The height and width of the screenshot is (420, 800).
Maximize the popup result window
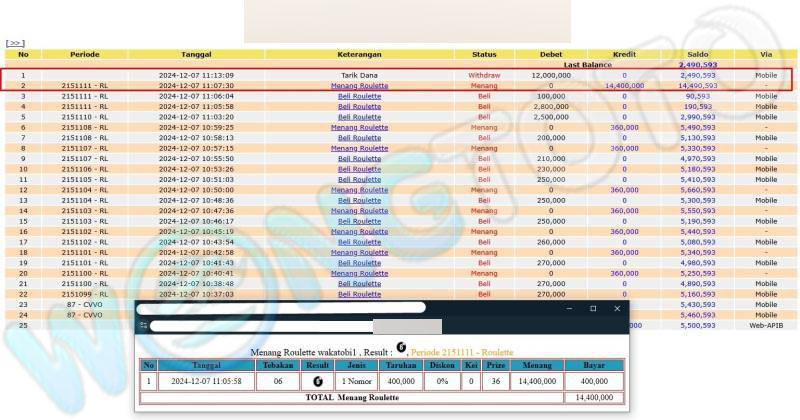(x=592, y=308)
